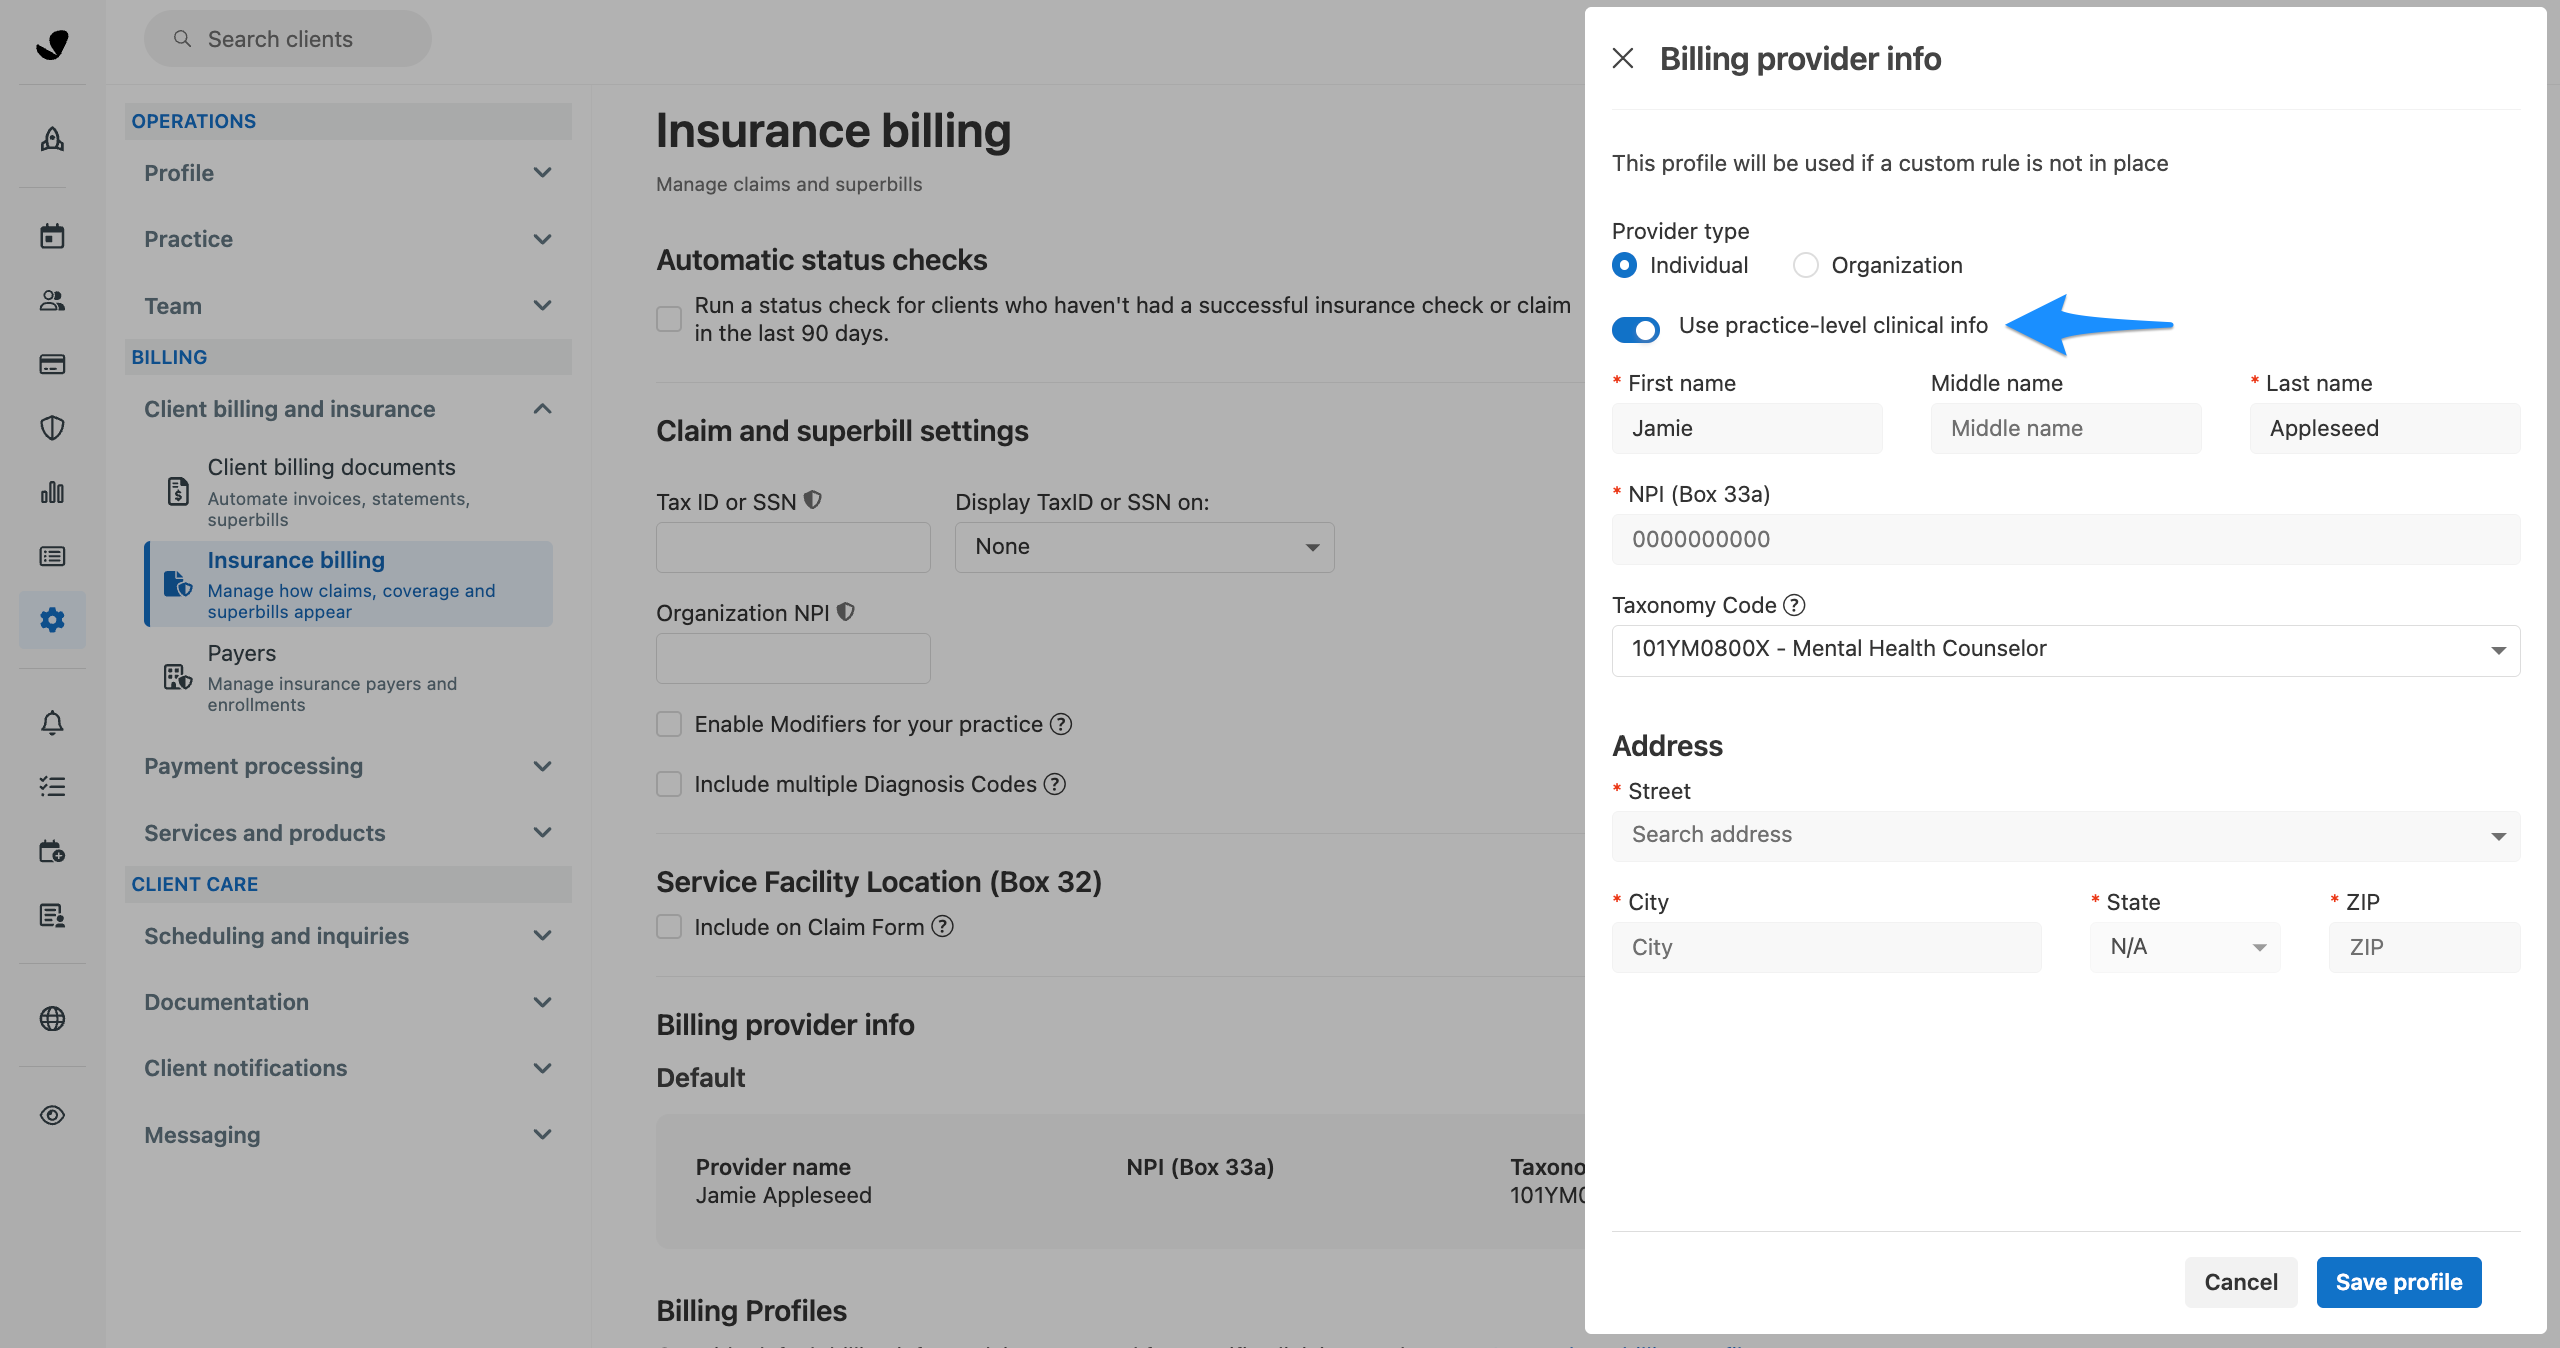
Task: Expand the Team settings section
Action: 348,306
